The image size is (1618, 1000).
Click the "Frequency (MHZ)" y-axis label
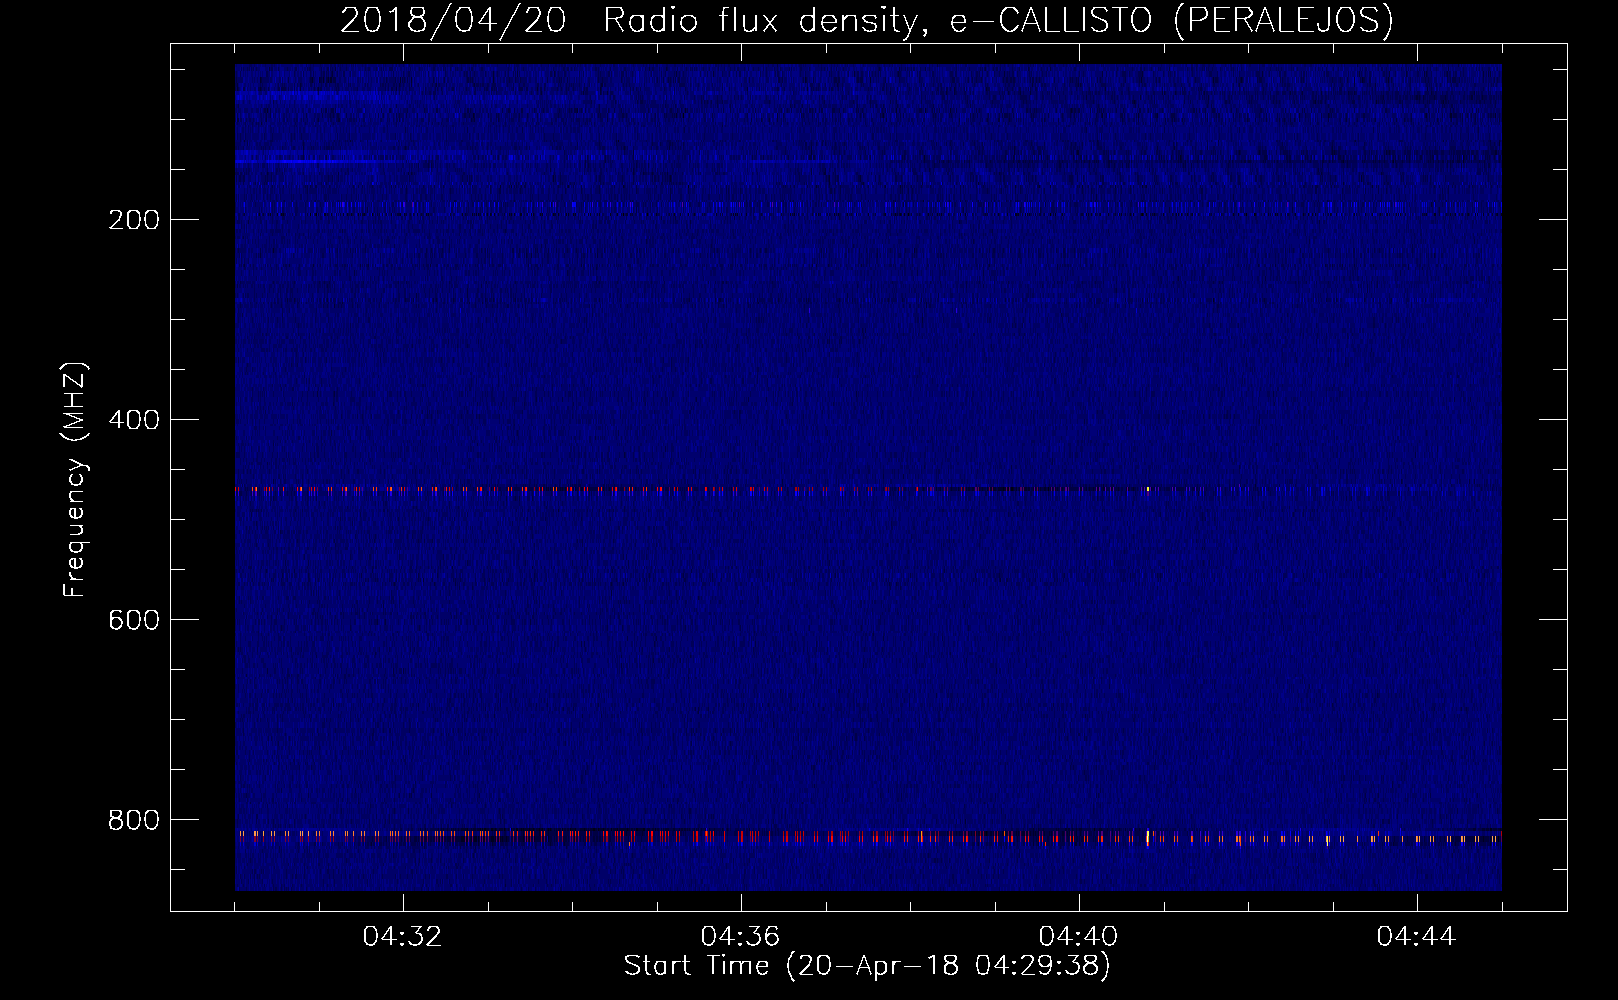point(75,480)
